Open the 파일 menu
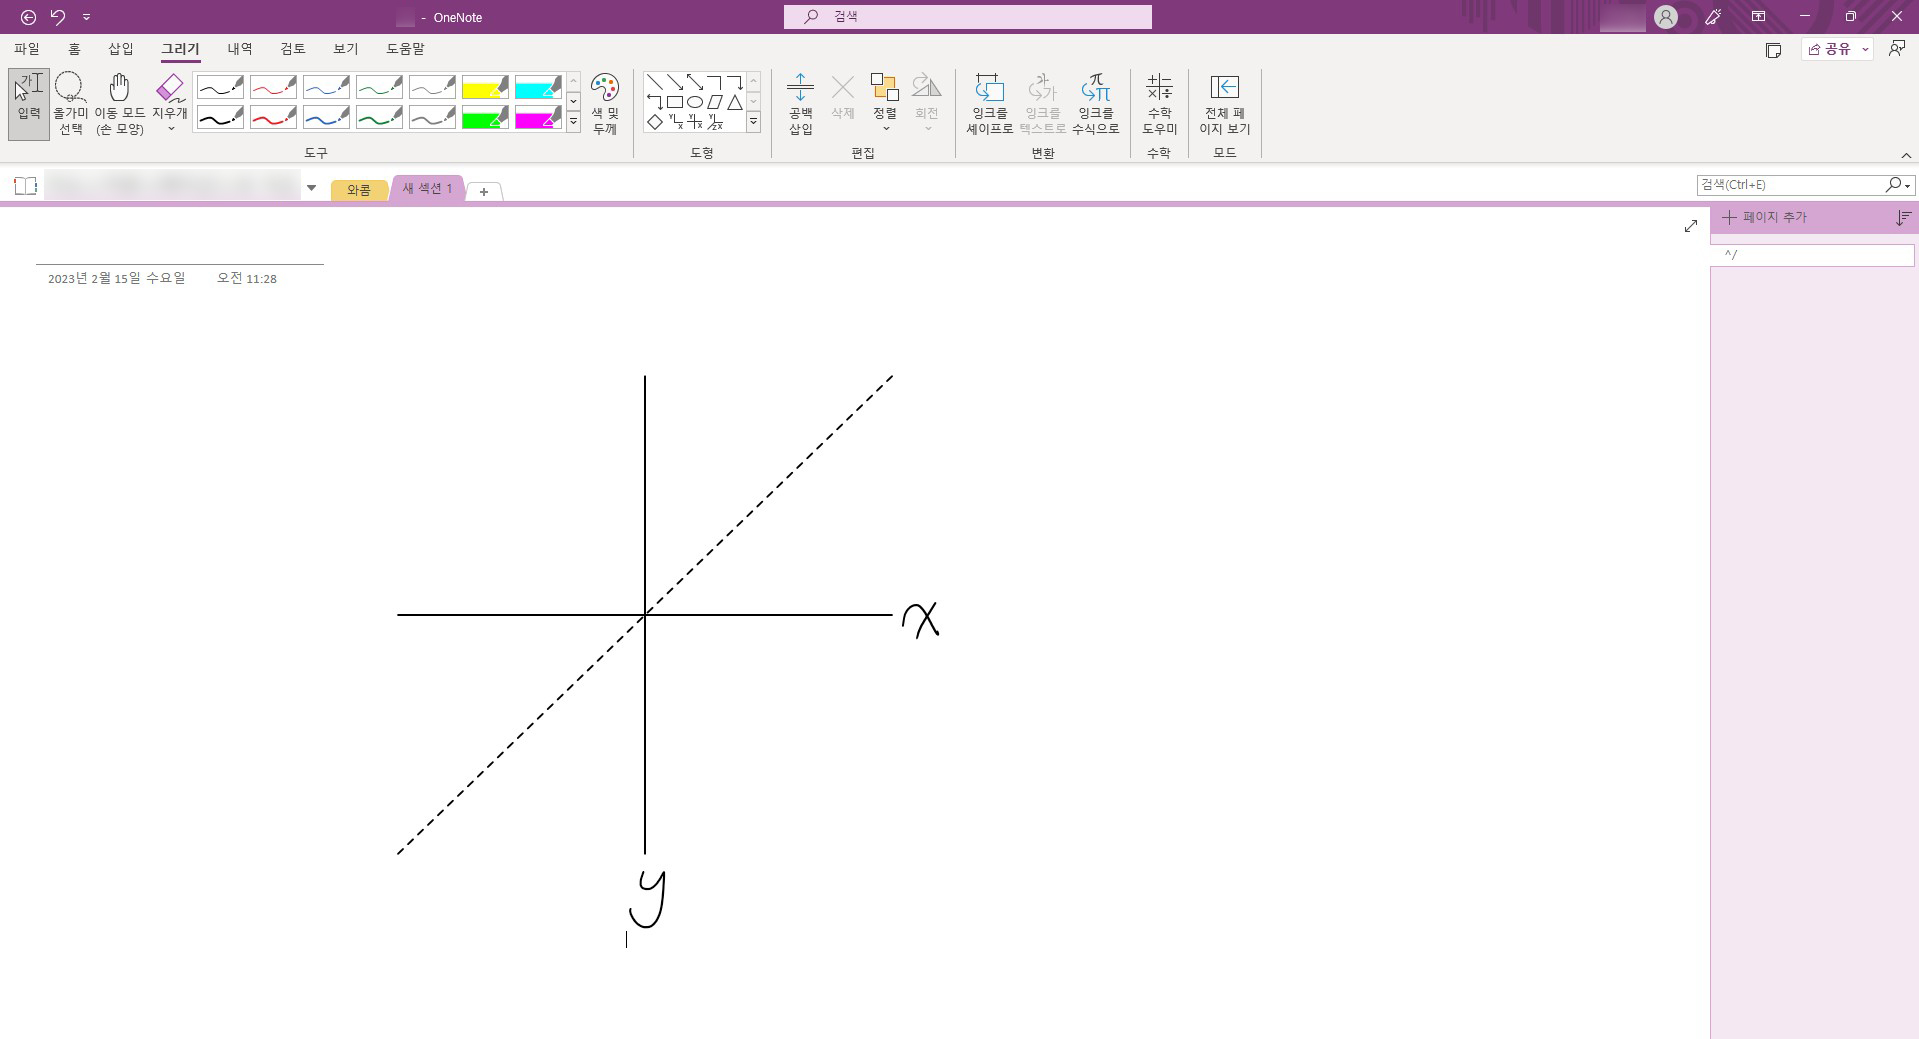This screenshot has height=1039, width=1919. (27, 48)
